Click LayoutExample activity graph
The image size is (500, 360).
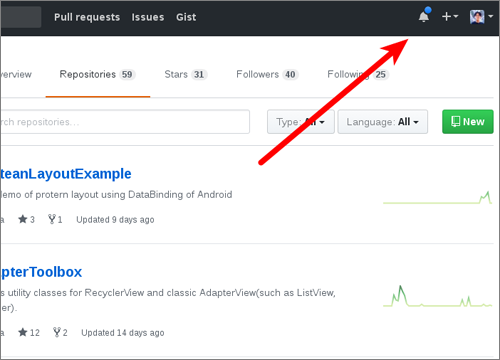click(x=438, y=197)
